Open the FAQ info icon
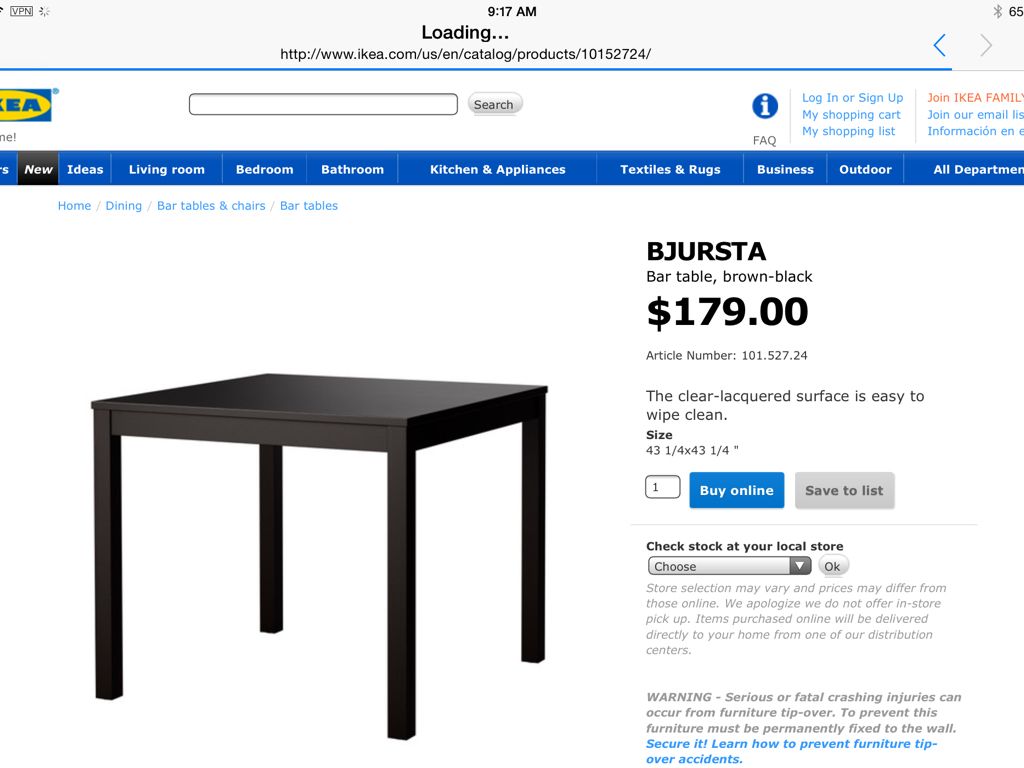This screenshot has width=1024, height=768. tap(765, 106)
